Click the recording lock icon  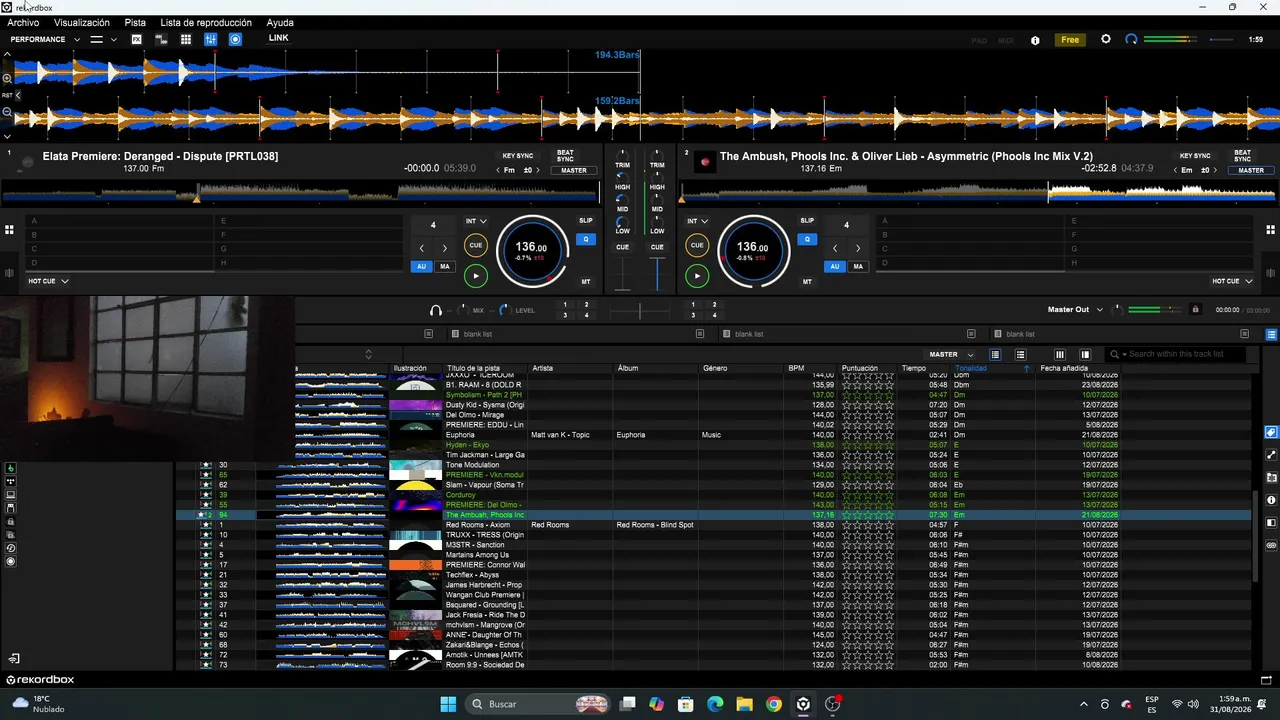pos(1195,310)
